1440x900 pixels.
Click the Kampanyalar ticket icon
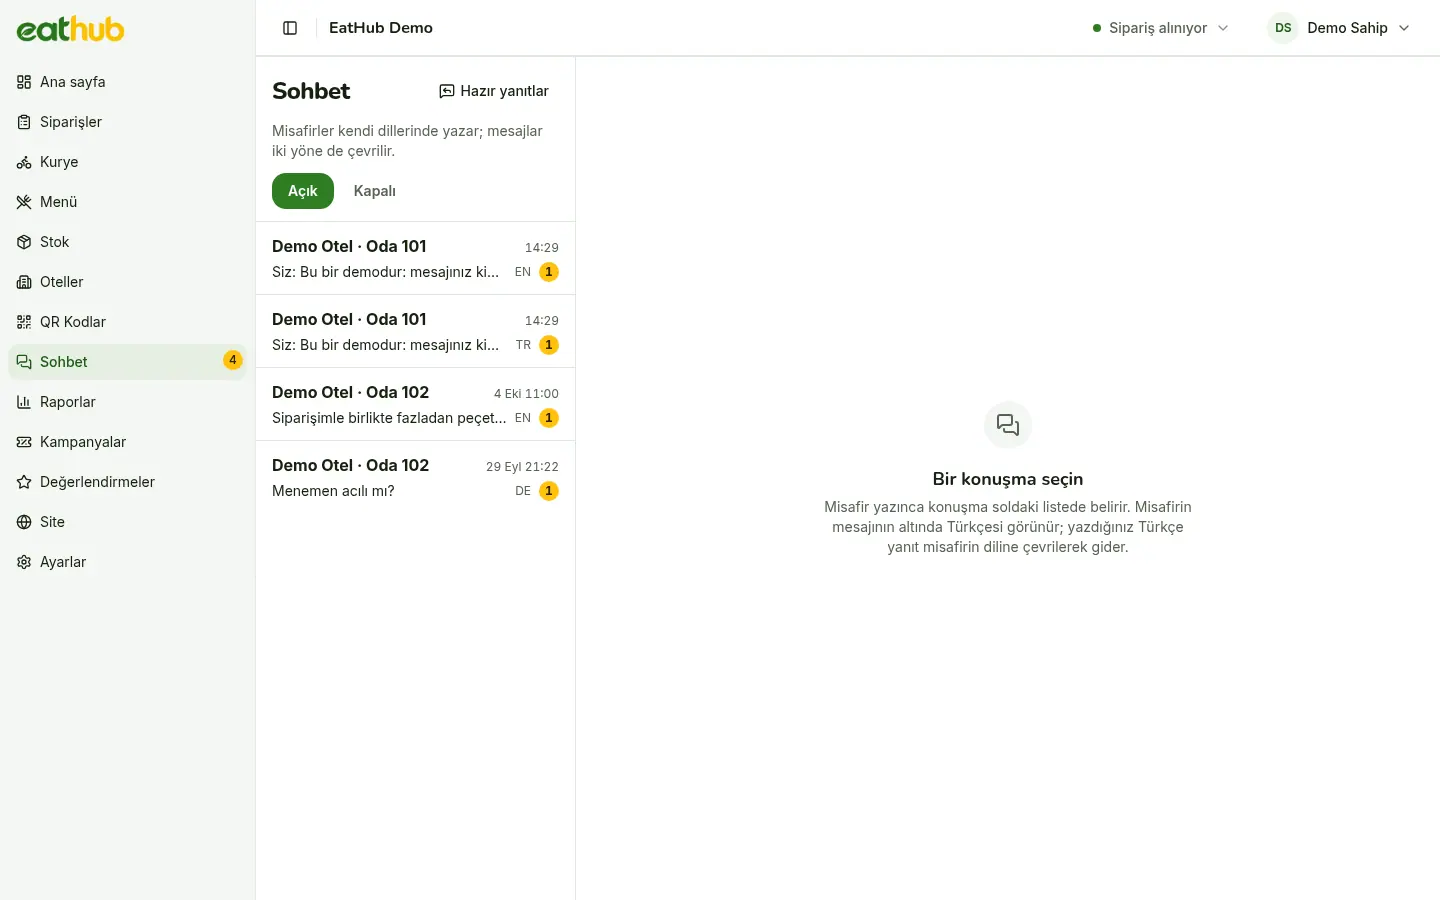tap(24, 442)
